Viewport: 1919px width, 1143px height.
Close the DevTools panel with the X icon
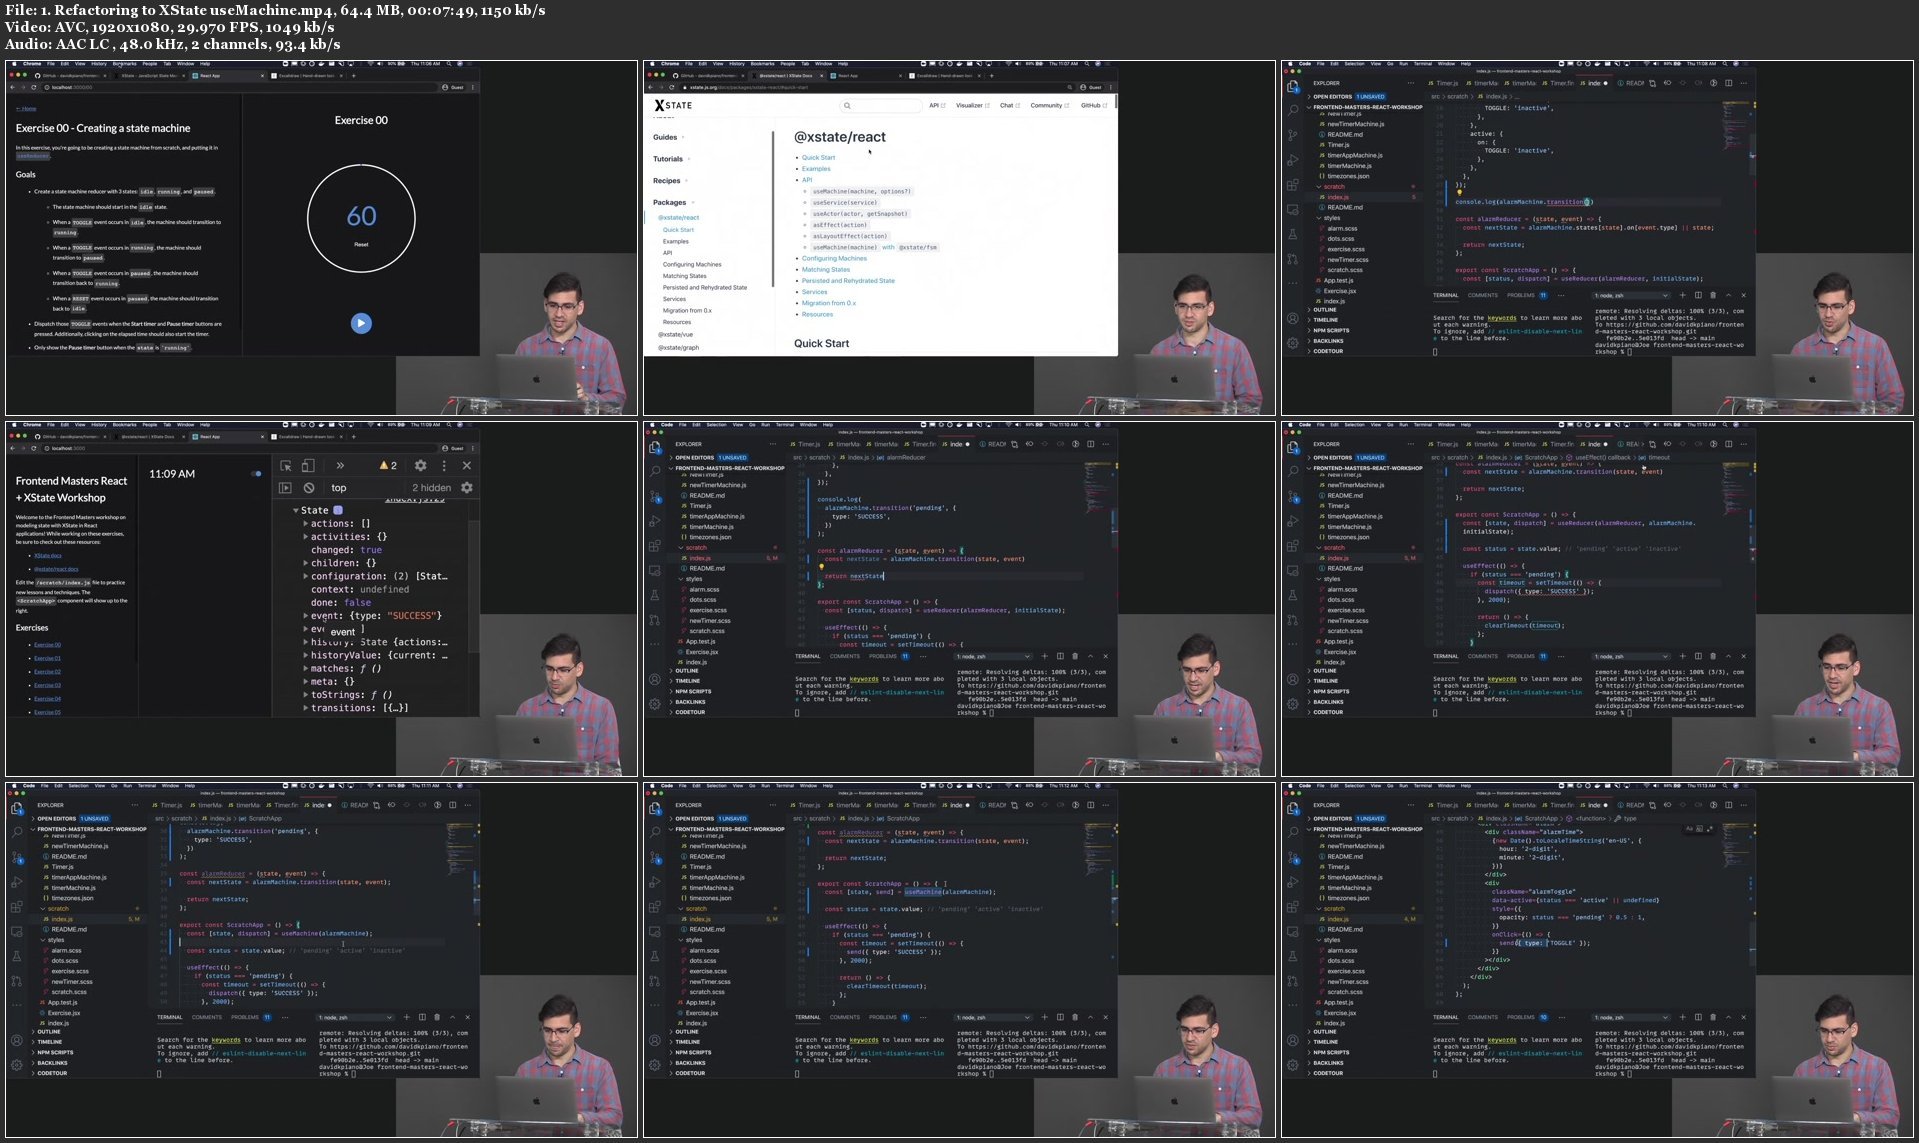click(466, 466)
